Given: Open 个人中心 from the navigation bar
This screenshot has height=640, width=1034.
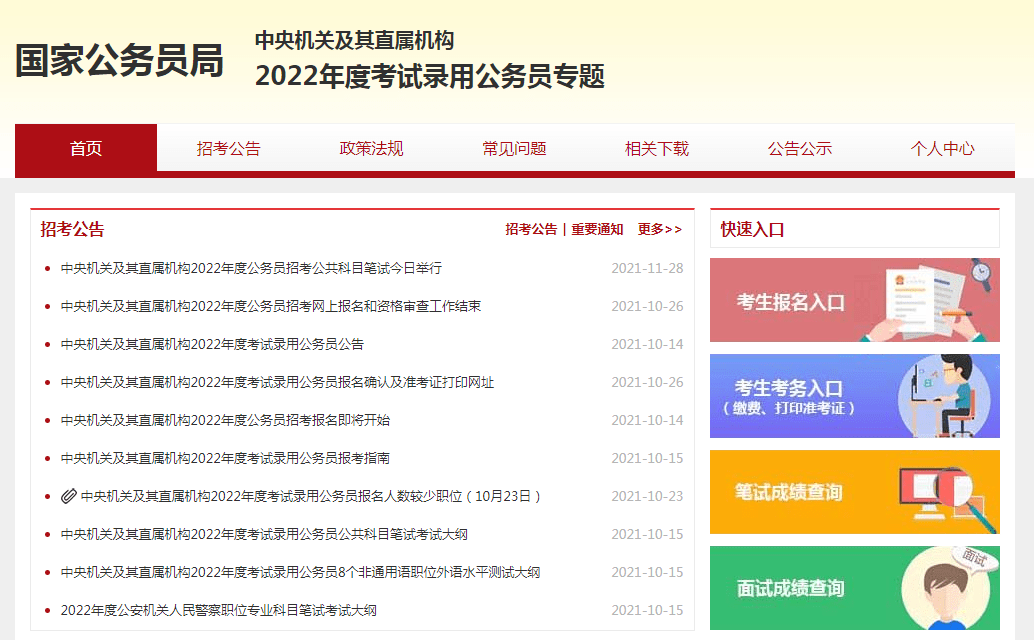Looking at the screenshot, I should click(943, 148).
